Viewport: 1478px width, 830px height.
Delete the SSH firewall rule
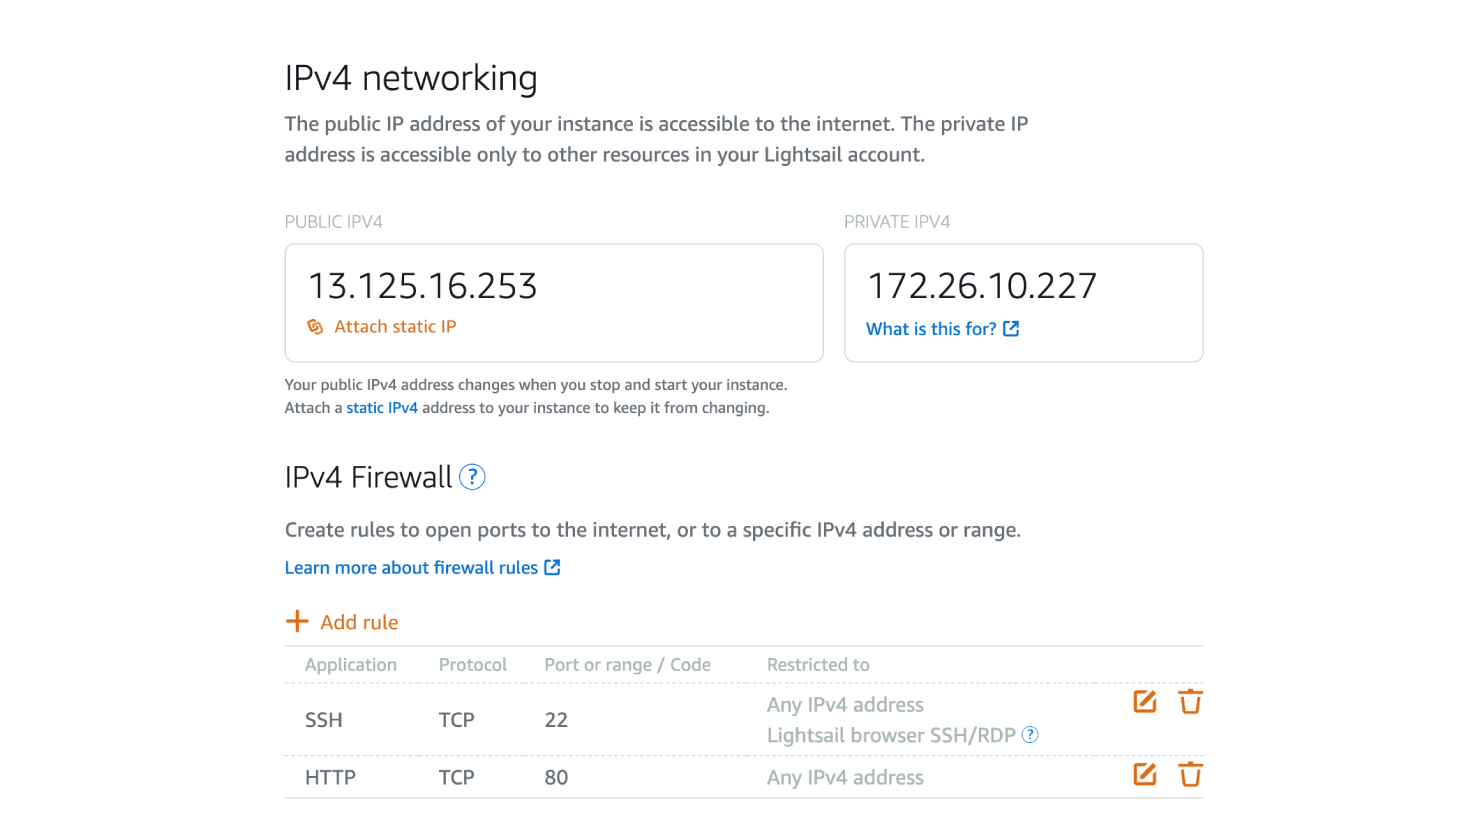(1190, 702)
